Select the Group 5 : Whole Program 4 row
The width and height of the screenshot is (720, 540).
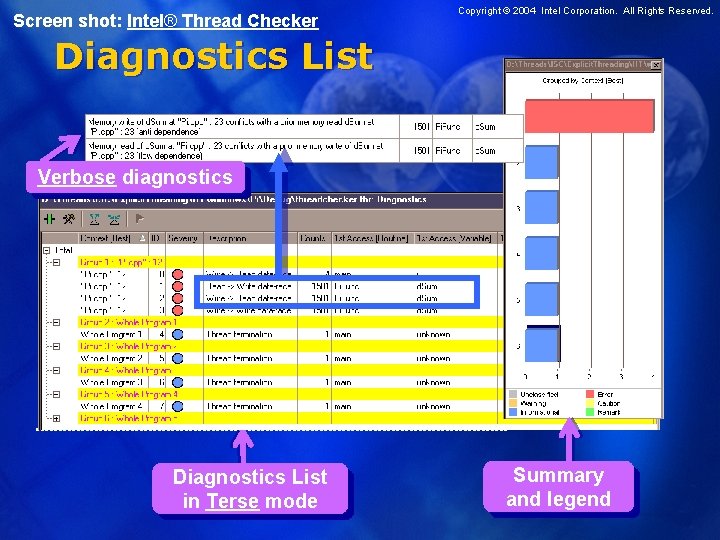click(289, 394)
